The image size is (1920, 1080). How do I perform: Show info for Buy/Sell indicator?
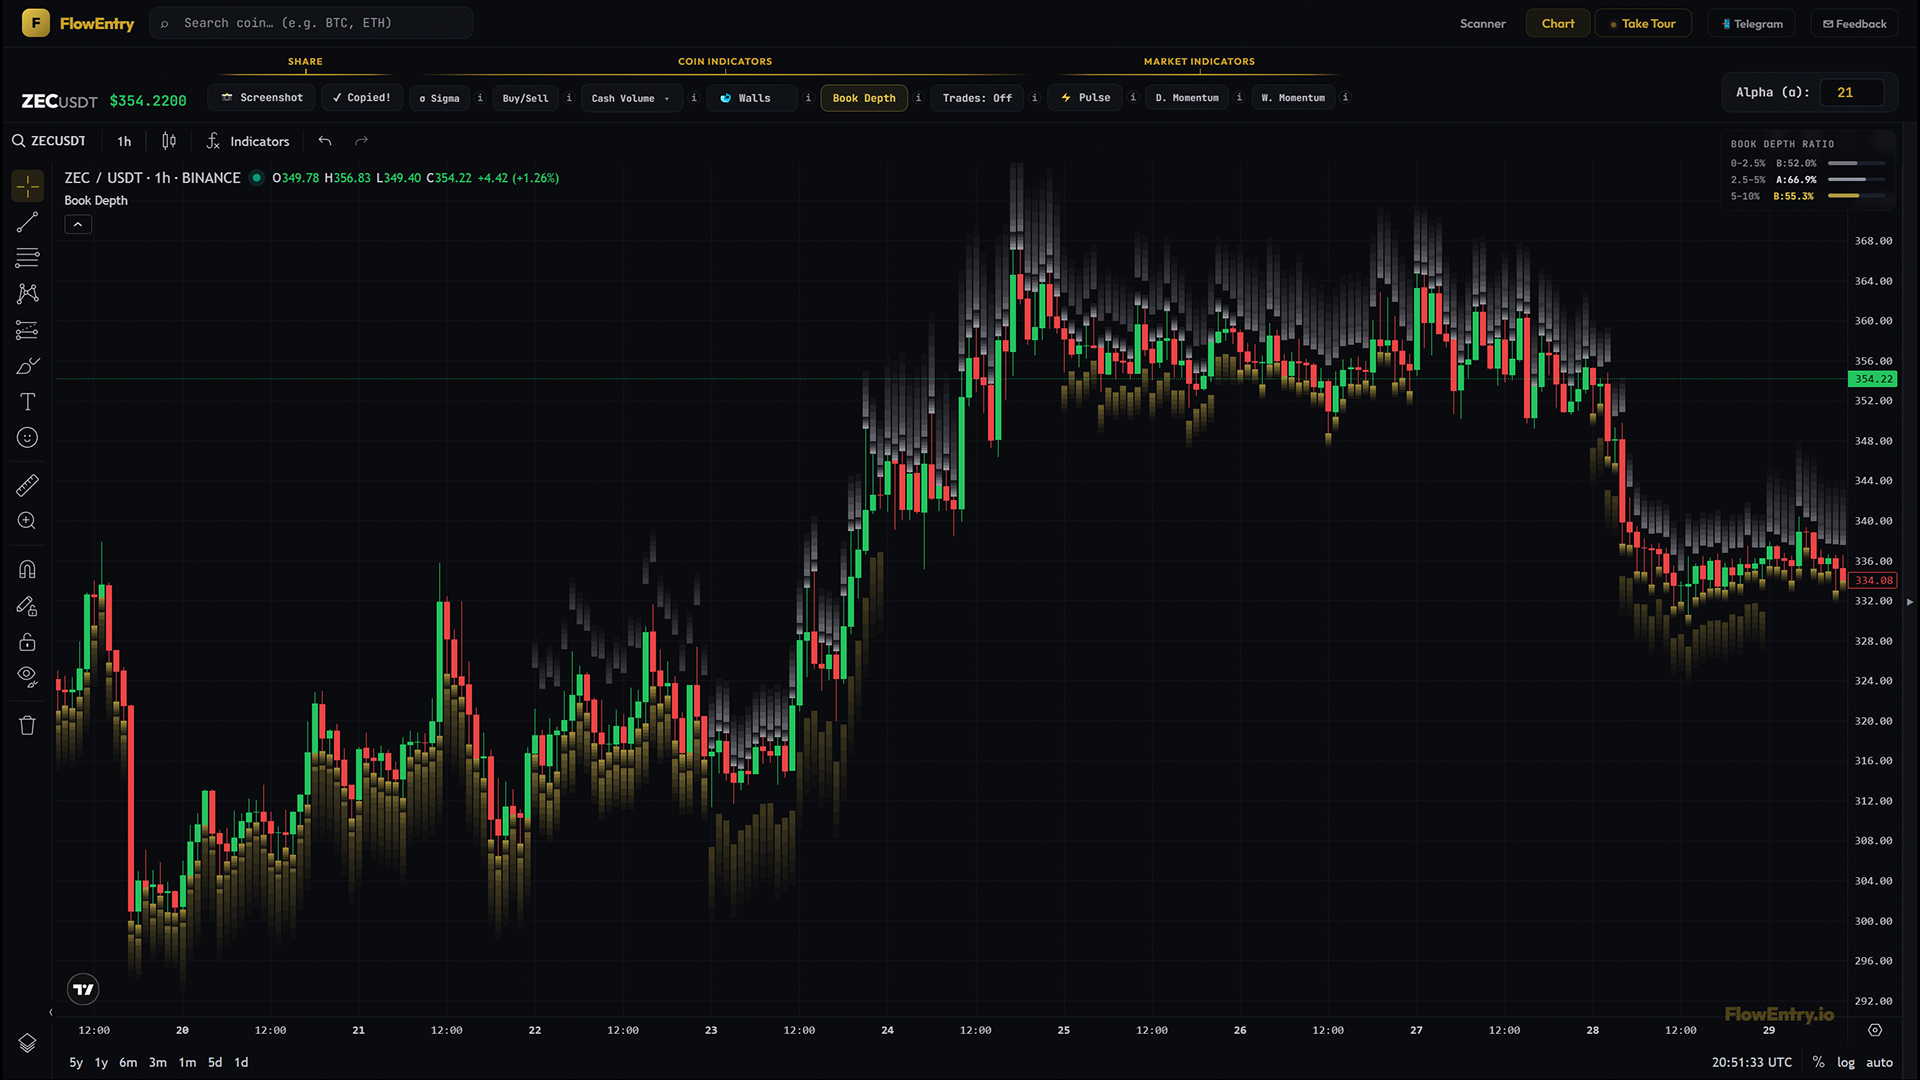(x=569, y=98)
